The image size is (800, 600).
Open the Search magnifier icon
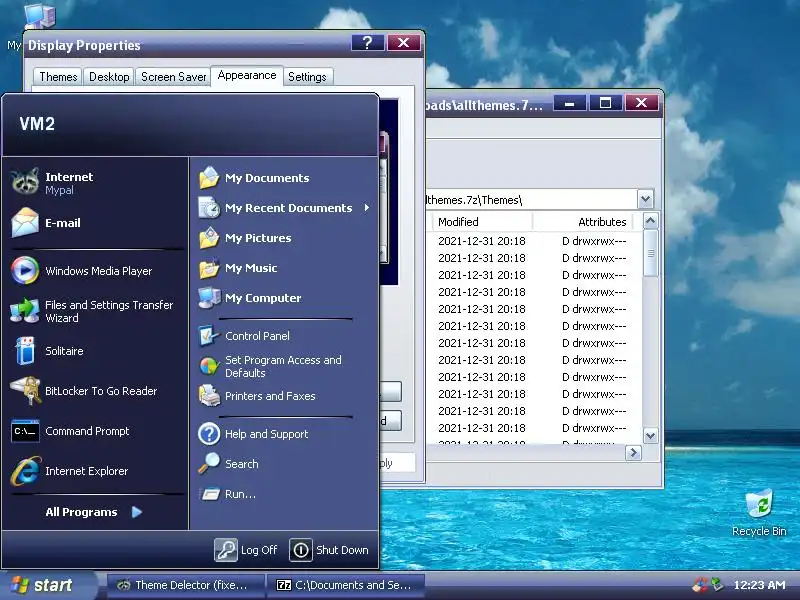[x=209, y=464]
